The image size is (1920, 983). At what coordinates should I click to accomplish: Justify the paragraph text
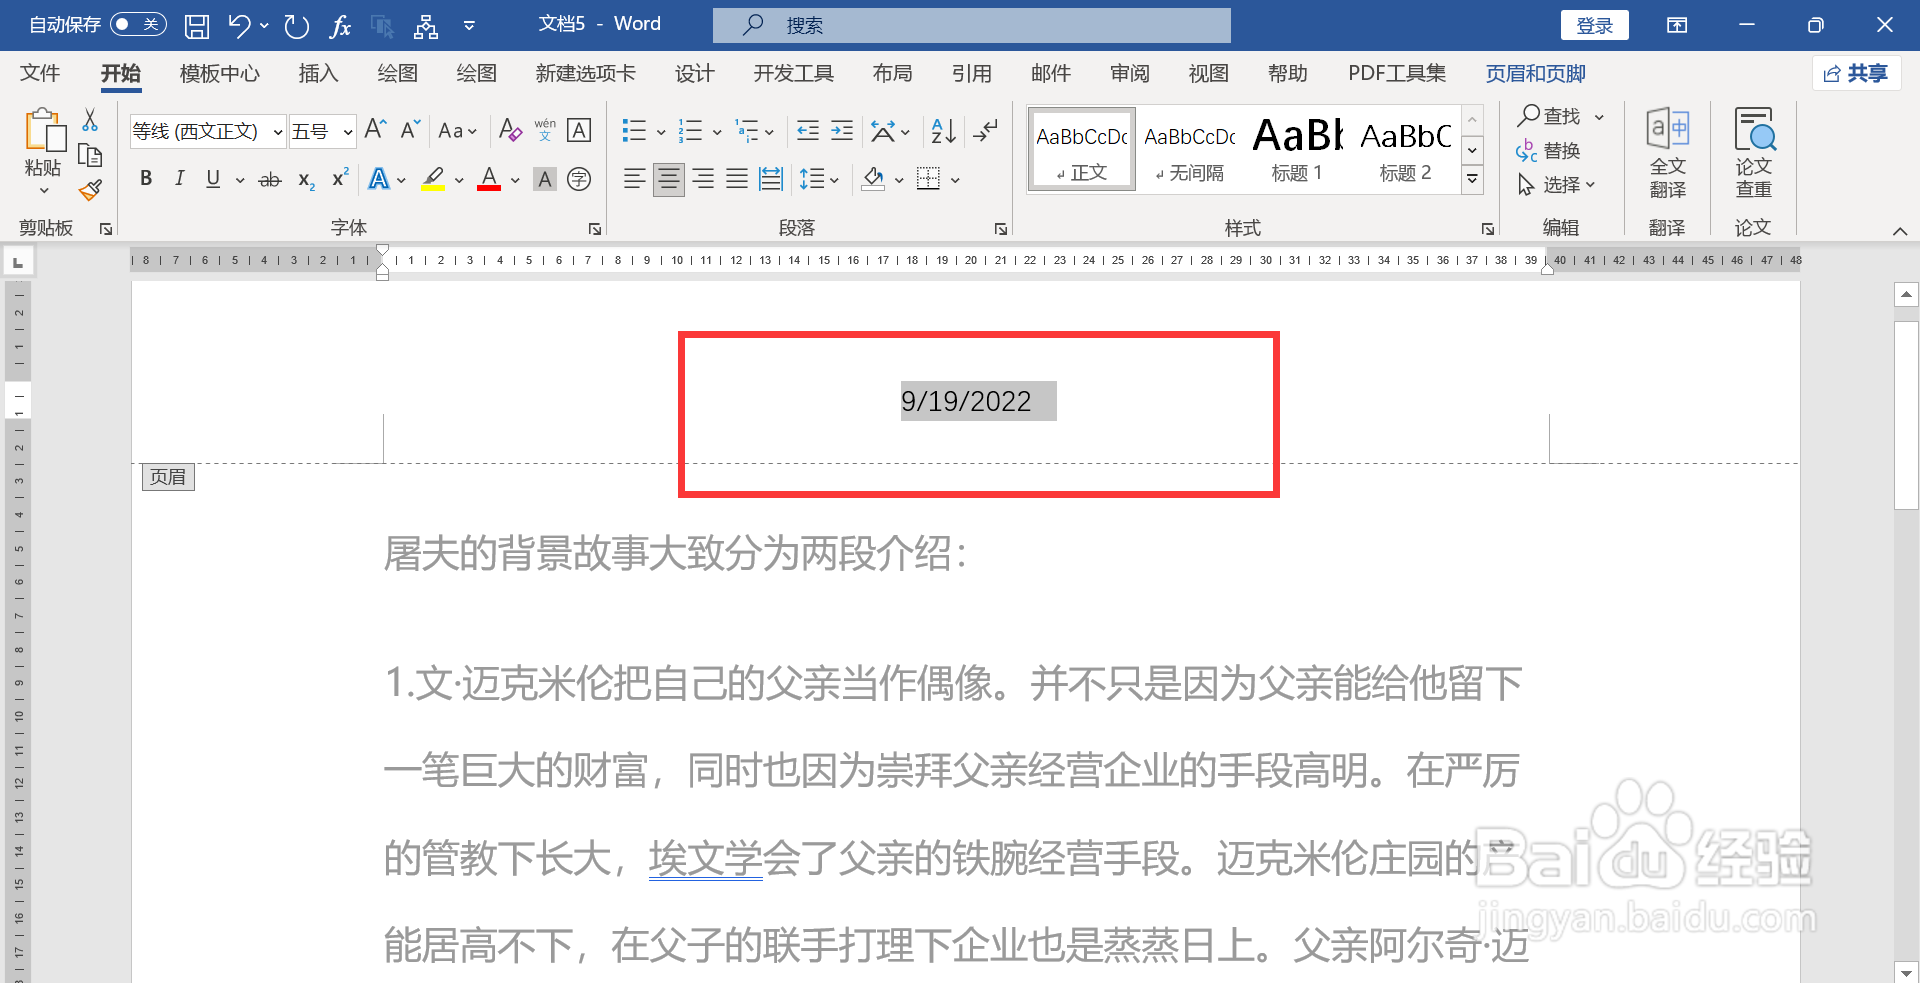[x=737, y=179]
